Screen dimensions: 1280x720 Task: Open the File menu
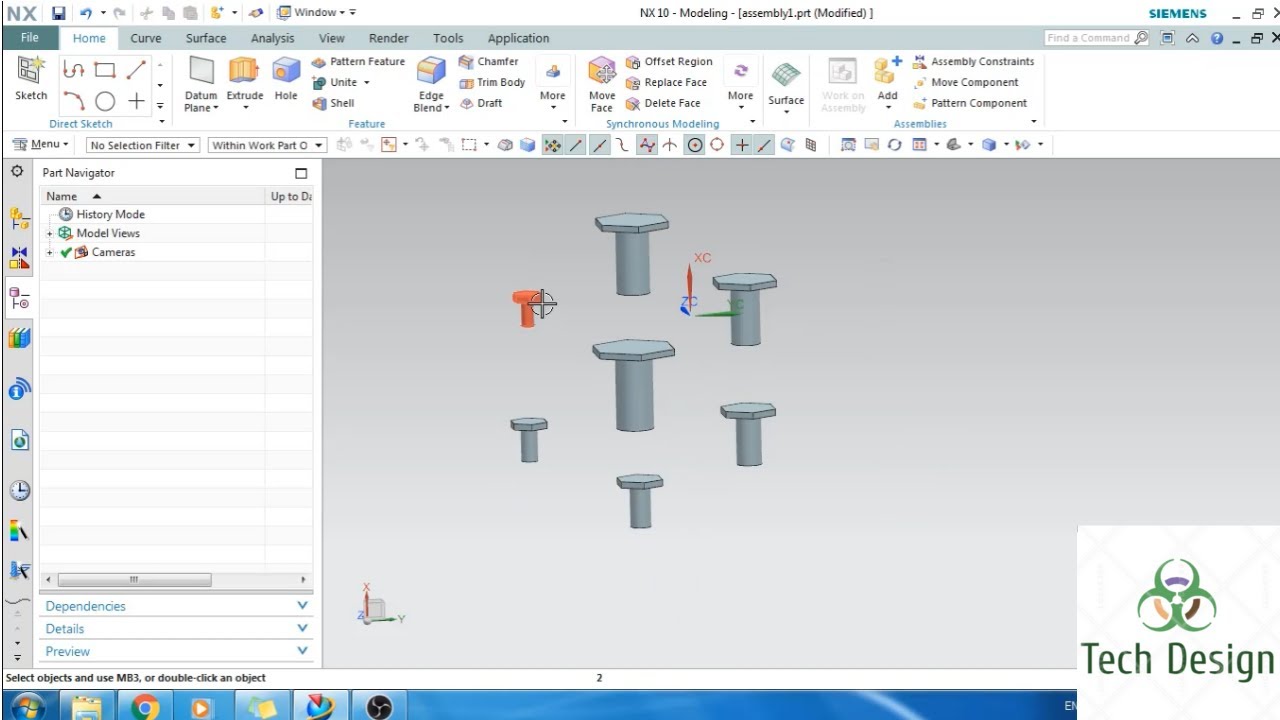click(x=30, y=38)
